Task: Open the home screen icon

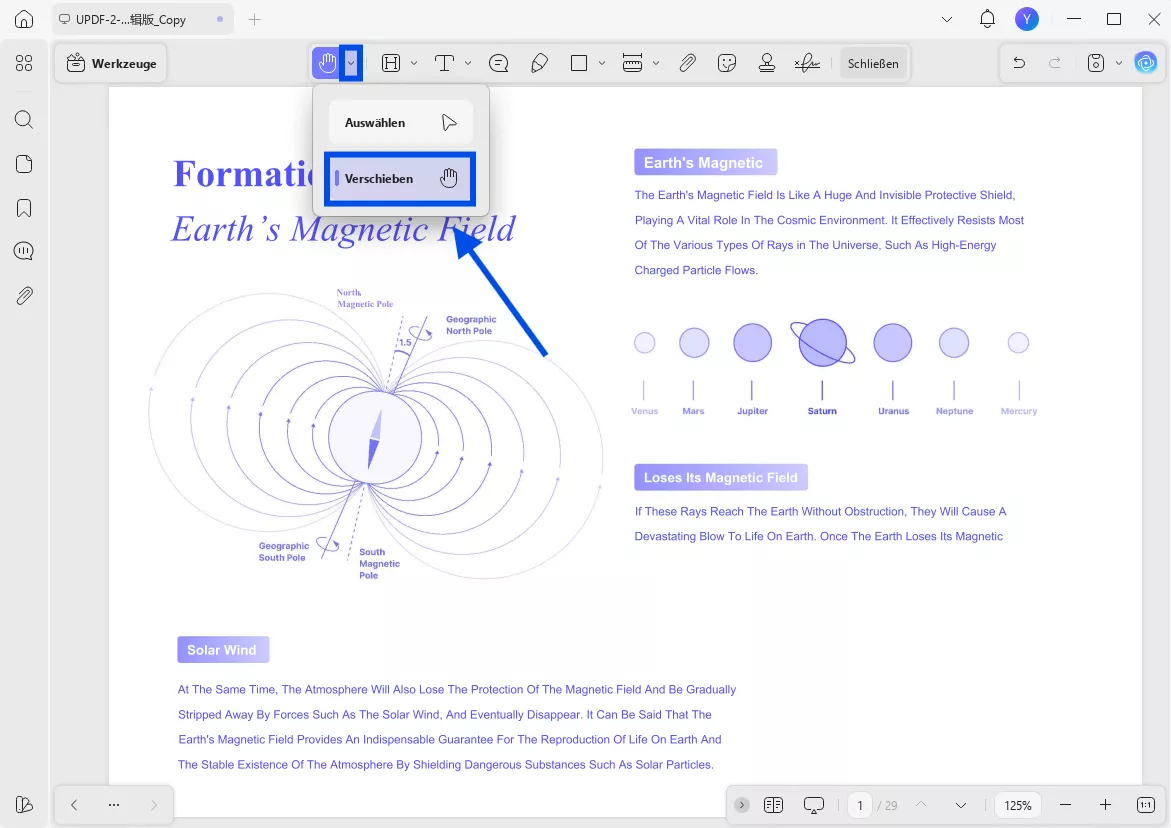Action: (x=24, y=19)
